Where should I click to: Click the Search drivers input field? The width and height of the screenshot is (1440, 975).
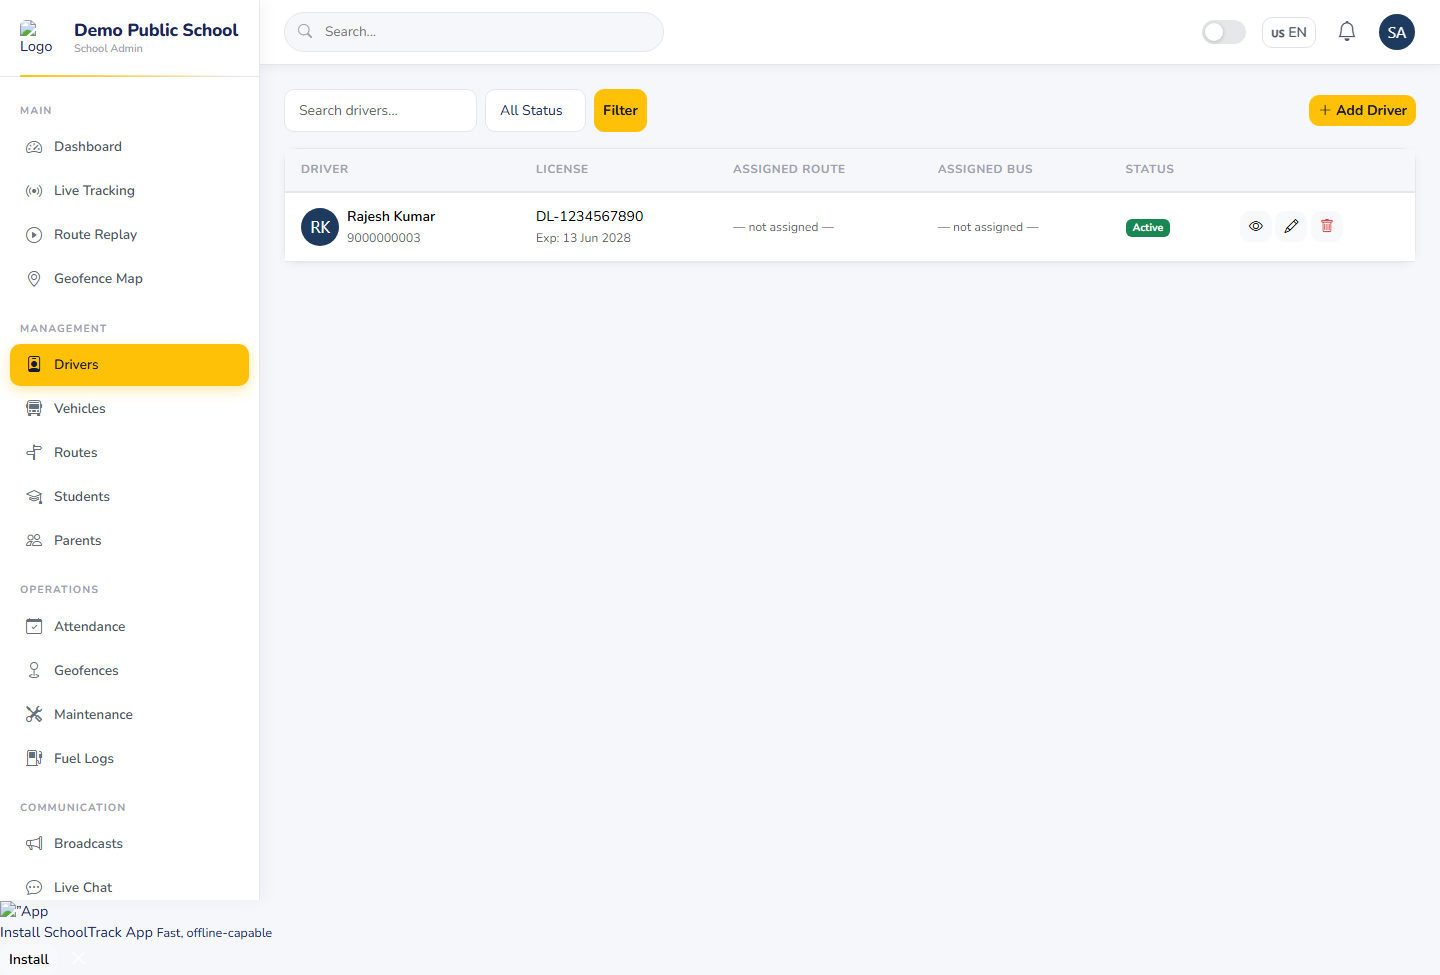(380, 110)
